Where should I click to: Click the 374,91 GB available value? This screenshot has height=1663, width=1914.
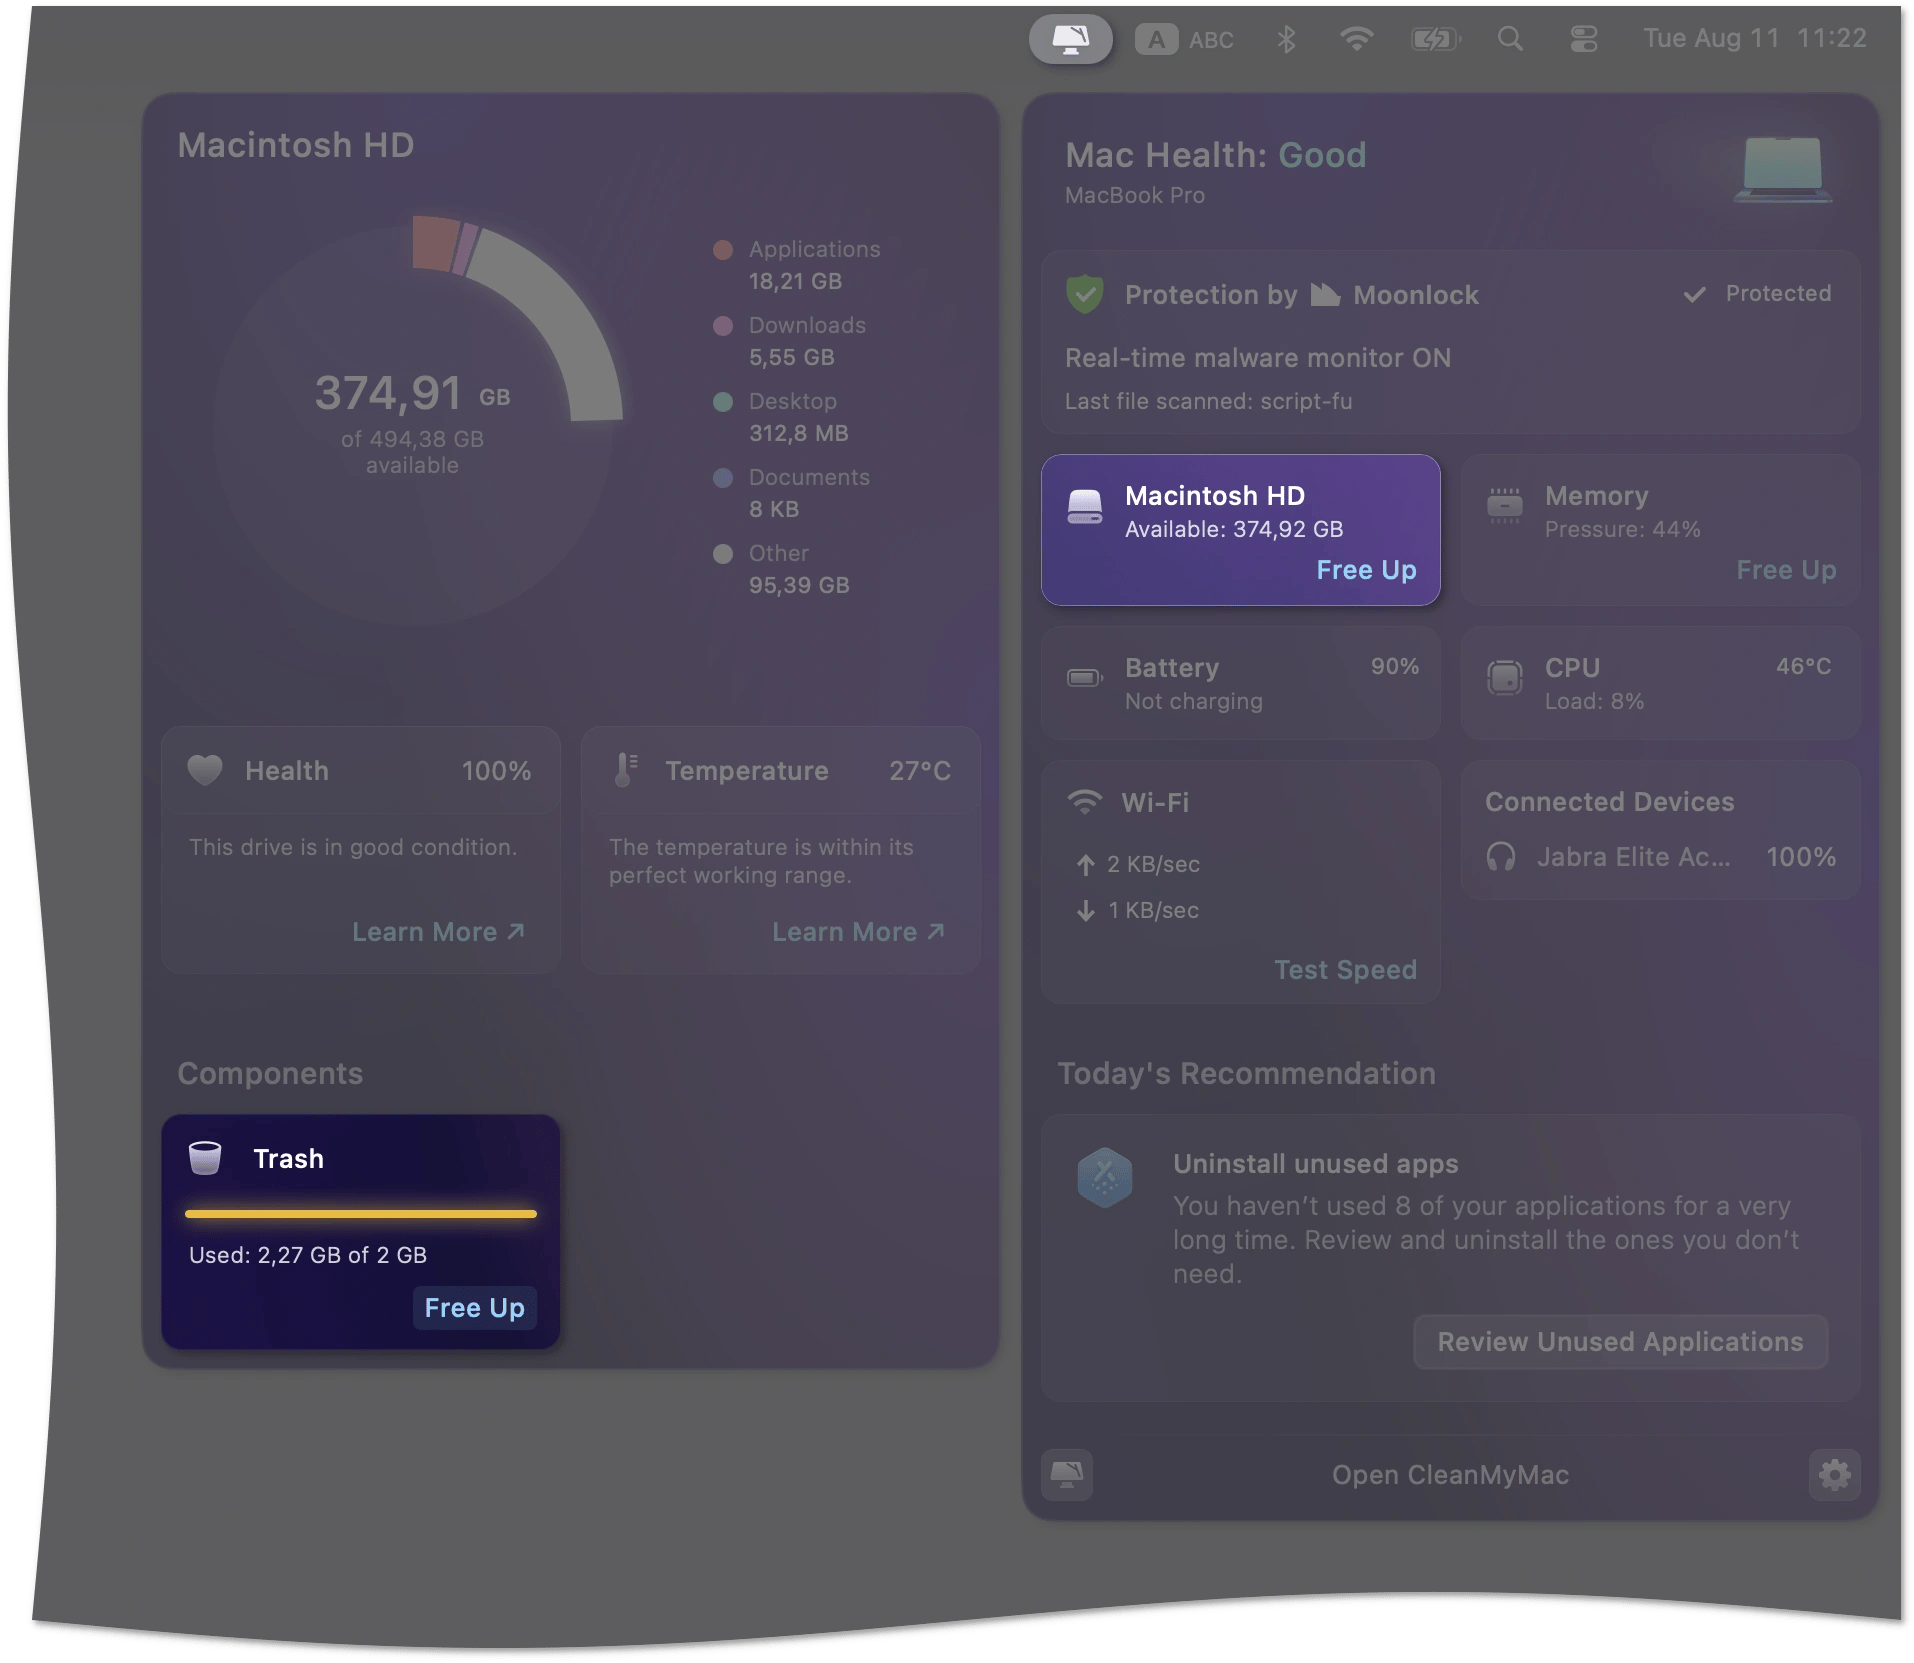click(x=412, y=393)
